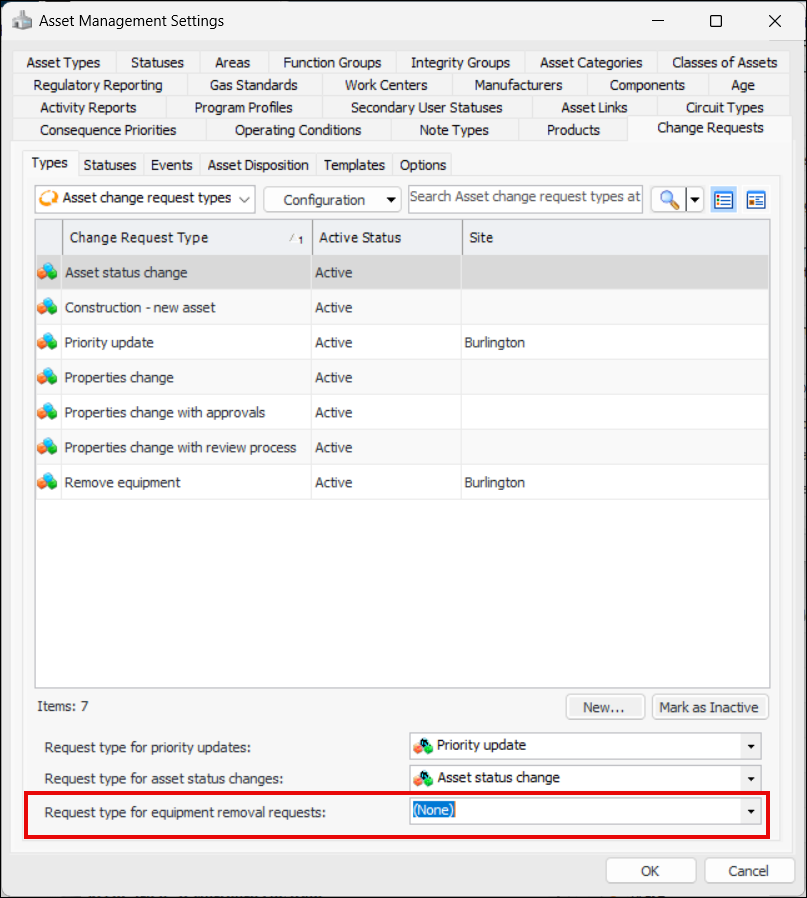Open the Program Profiles tab
The height and width of the screenshot is (898, 807).
(243, 107)
